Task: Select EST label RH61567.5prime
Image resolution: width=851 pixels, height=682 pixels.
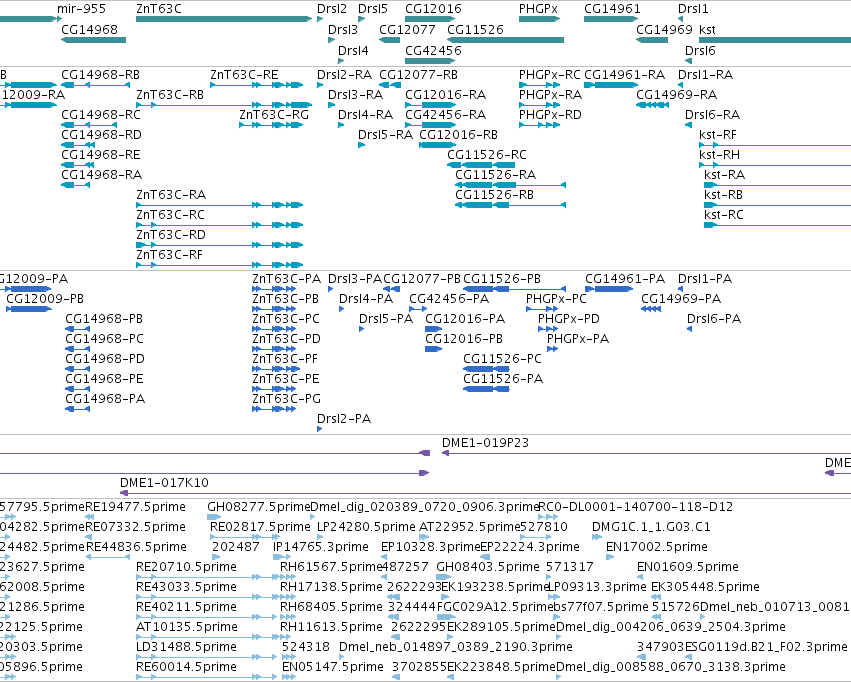Action: point(331,566)
